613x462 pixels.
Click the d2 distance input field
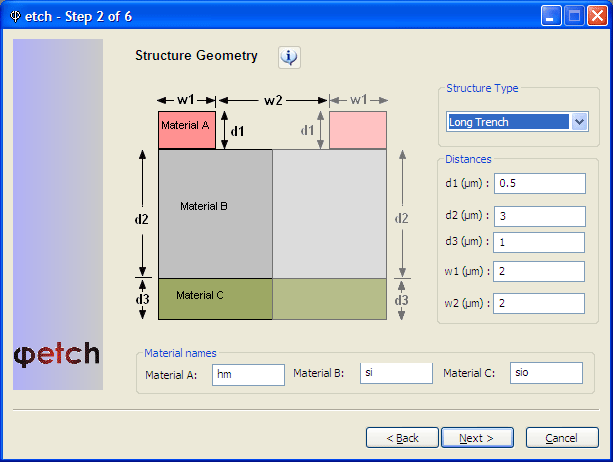(539, 216)
